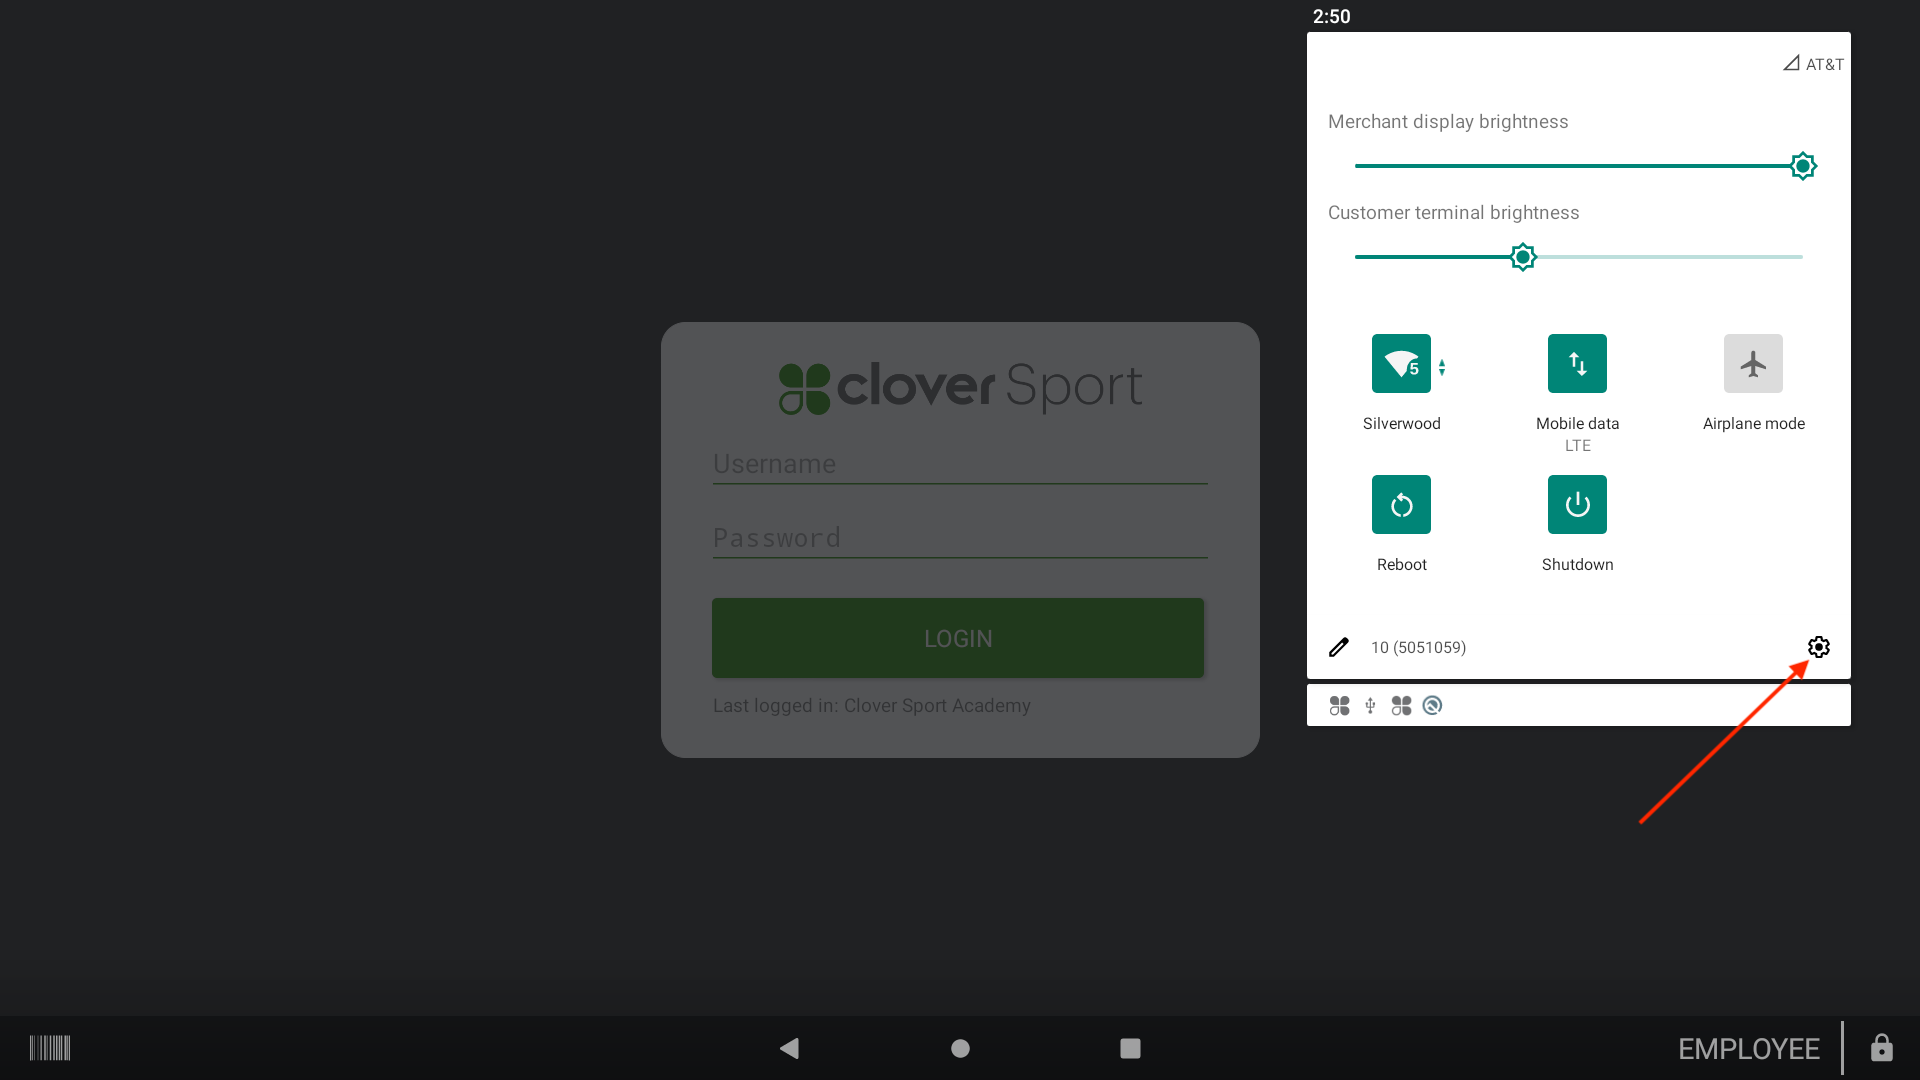The width and height of the screenshot is (1920, 1080).
Task: Select the EMPLOYEE label in bottom bar
Action: pyautogui.click(x=1748, y=1049)
